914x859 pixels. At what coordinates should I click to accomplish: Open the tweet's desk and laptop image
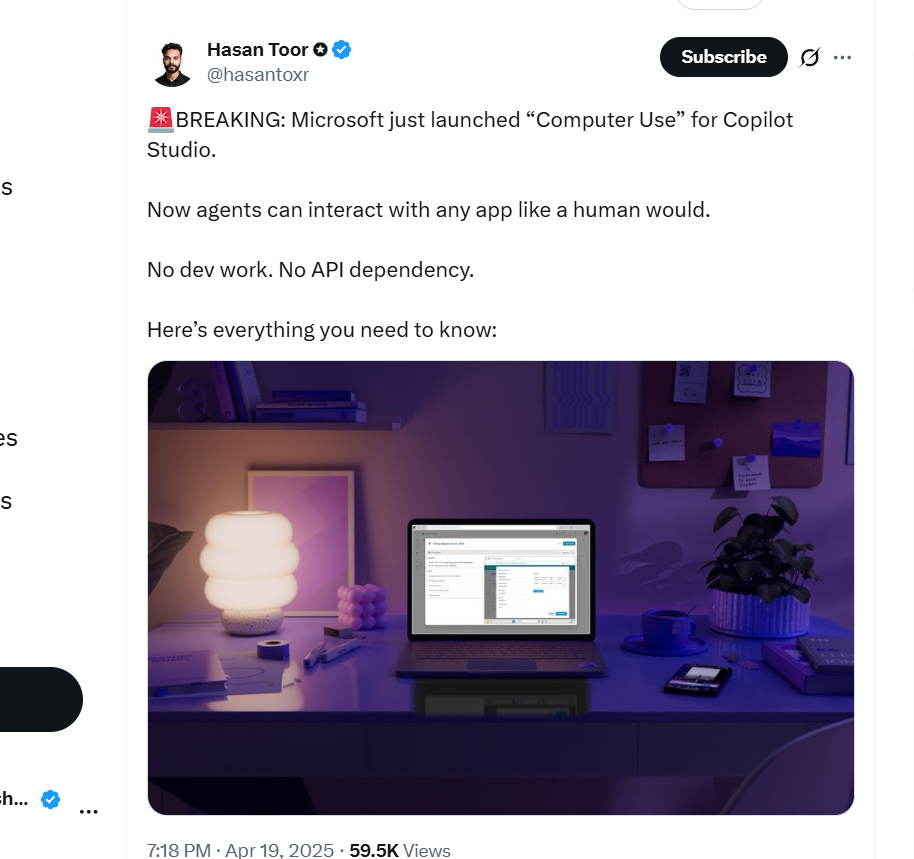[x=500, y=588]
